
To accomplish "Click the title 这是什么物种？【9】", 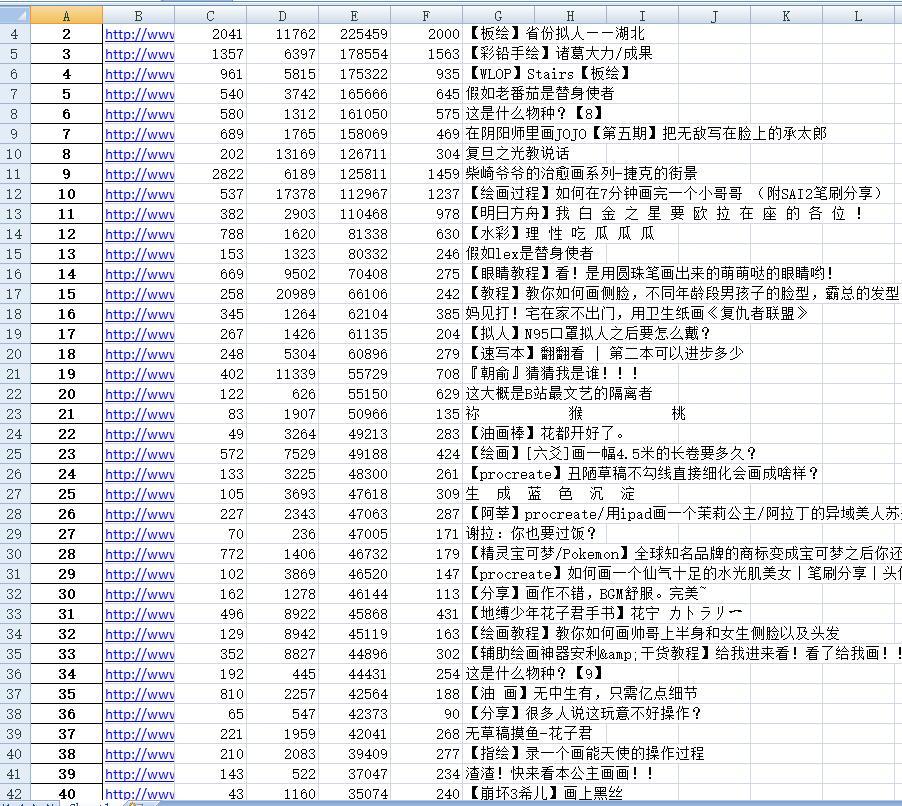I will [534, 673].
